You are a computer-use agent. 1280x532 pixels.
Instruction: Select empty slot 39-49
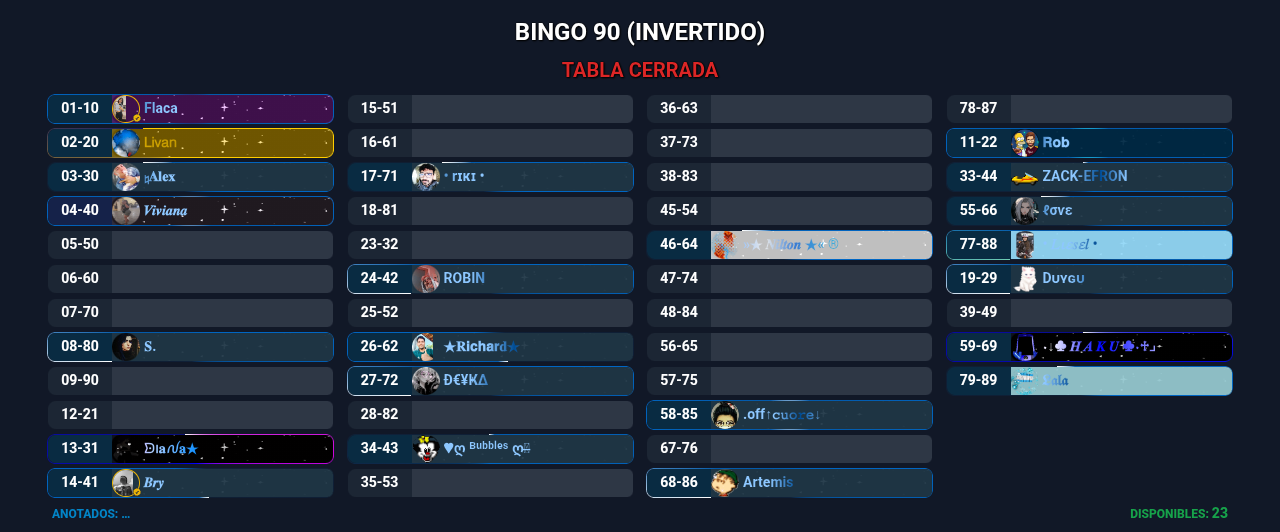click(1089, 313)
